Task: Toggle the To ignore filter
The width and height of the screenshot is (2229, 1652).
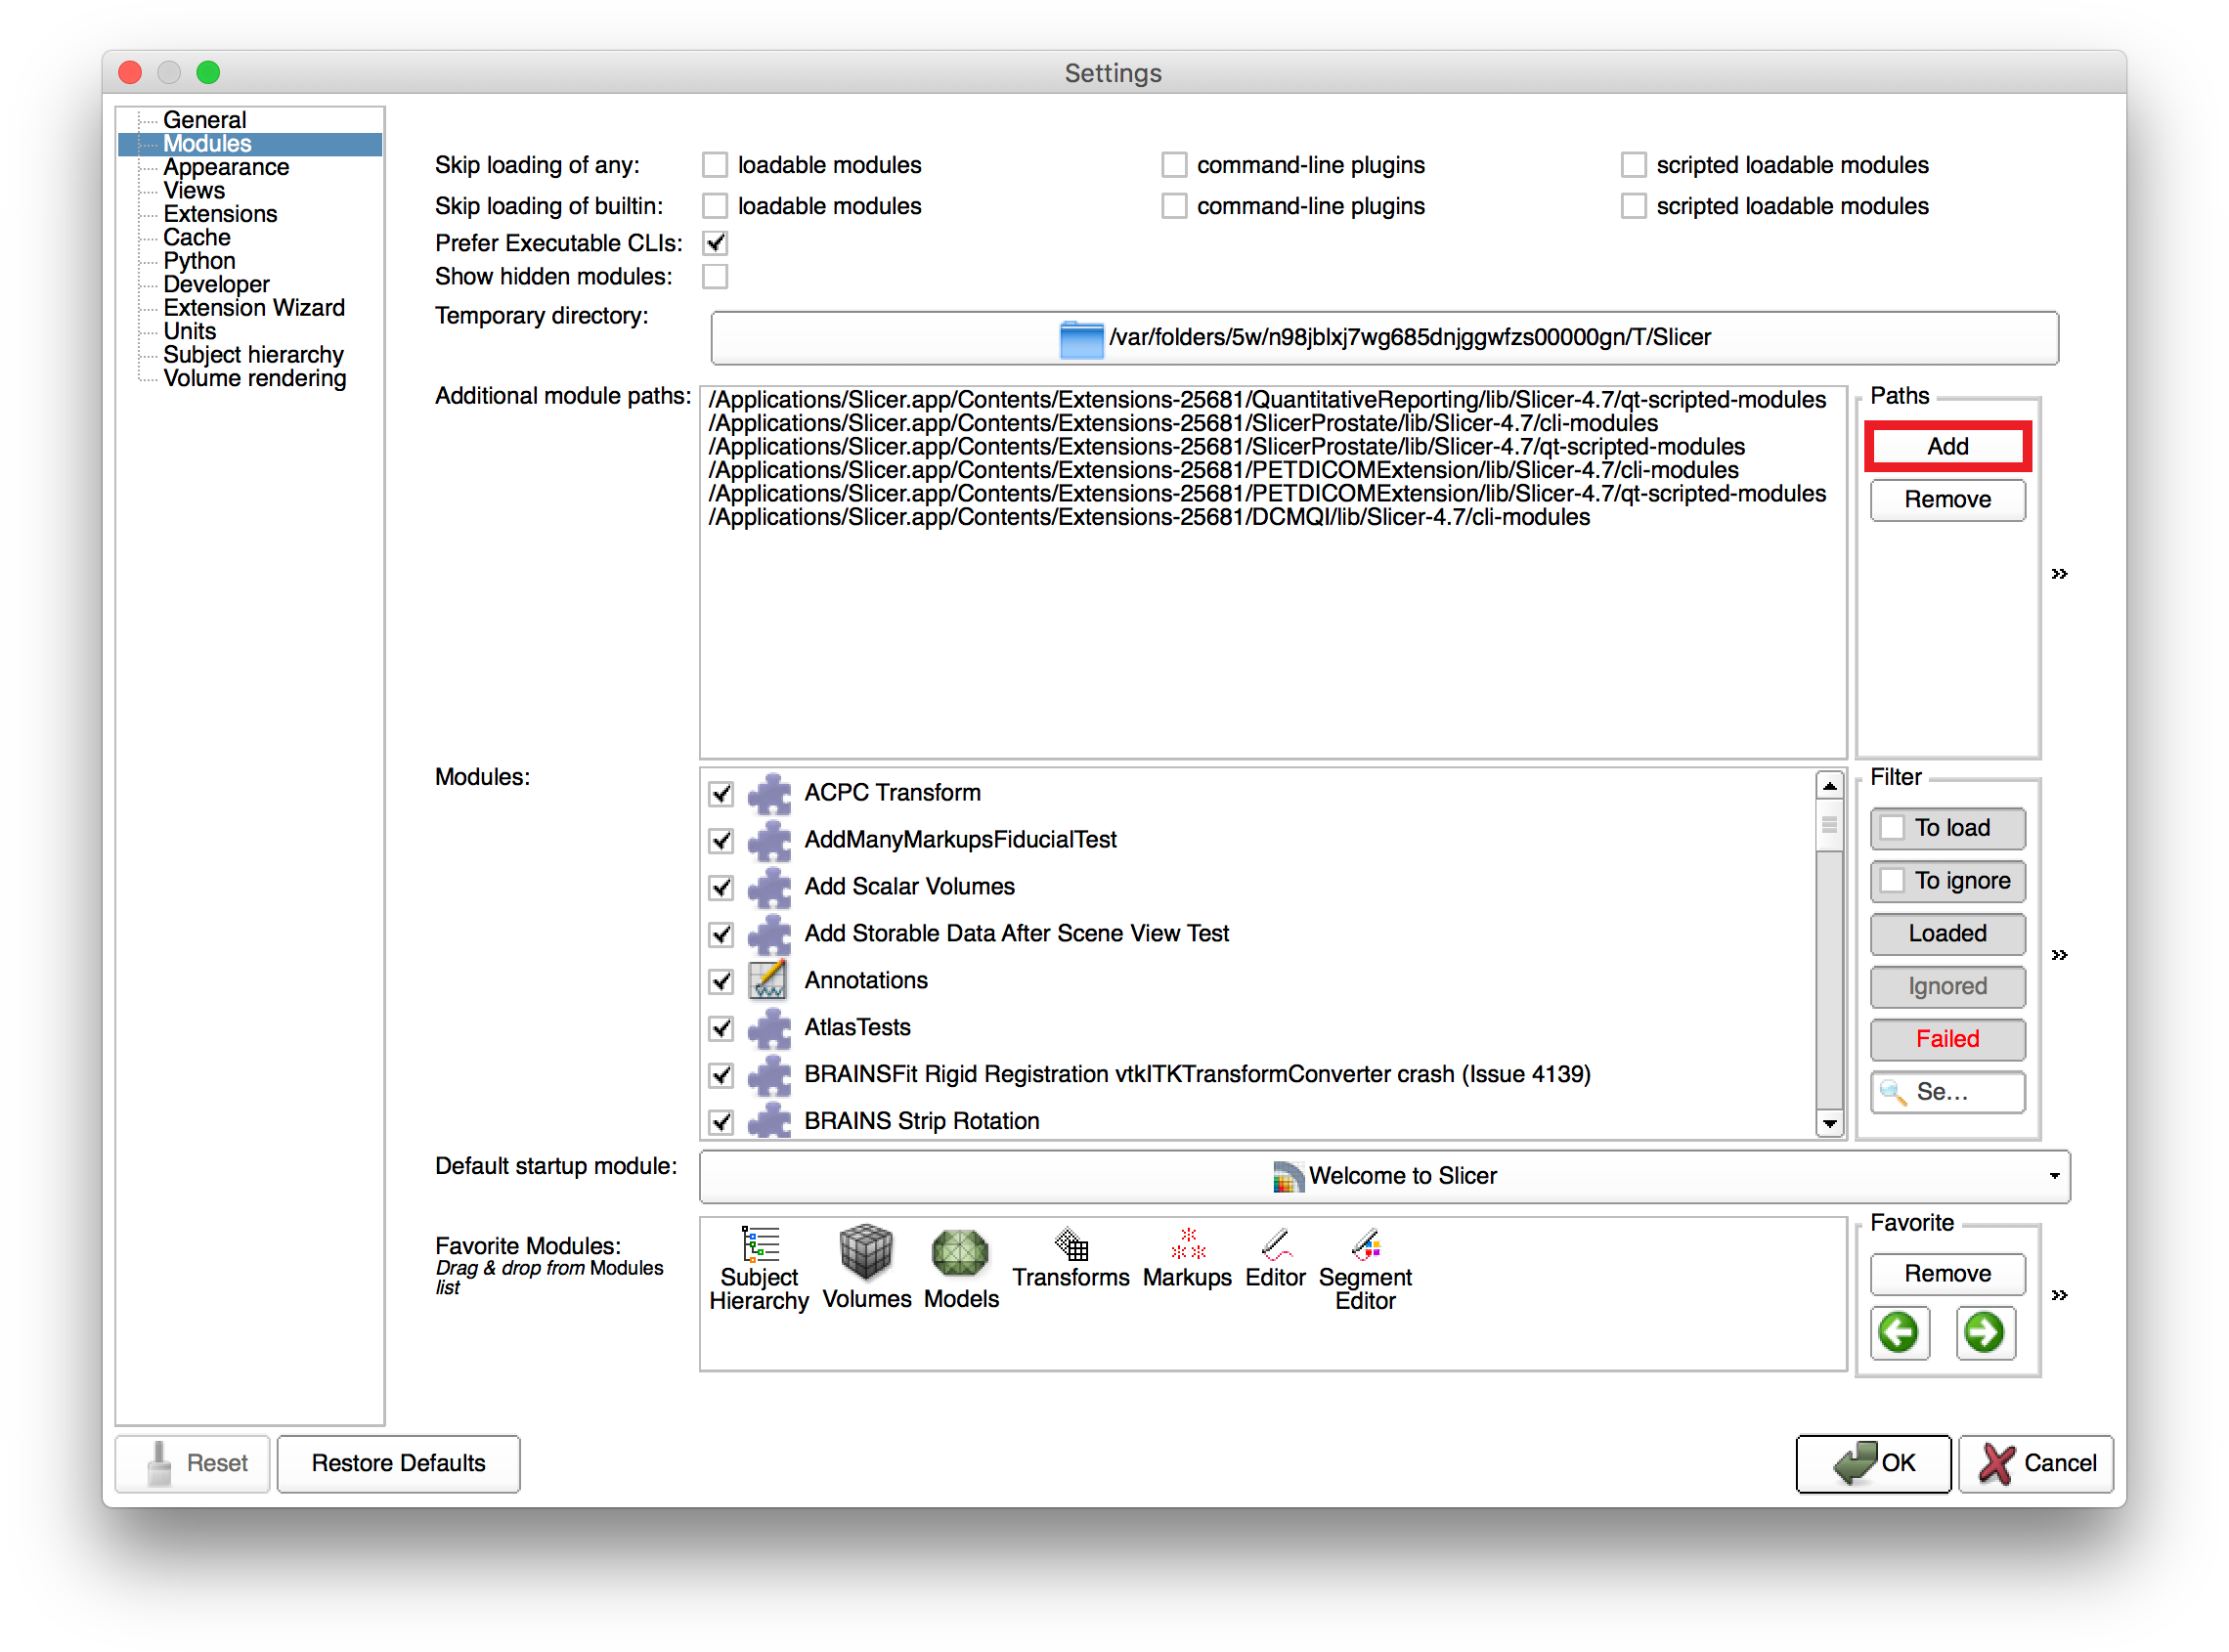Action: (x=1947, y=882)
